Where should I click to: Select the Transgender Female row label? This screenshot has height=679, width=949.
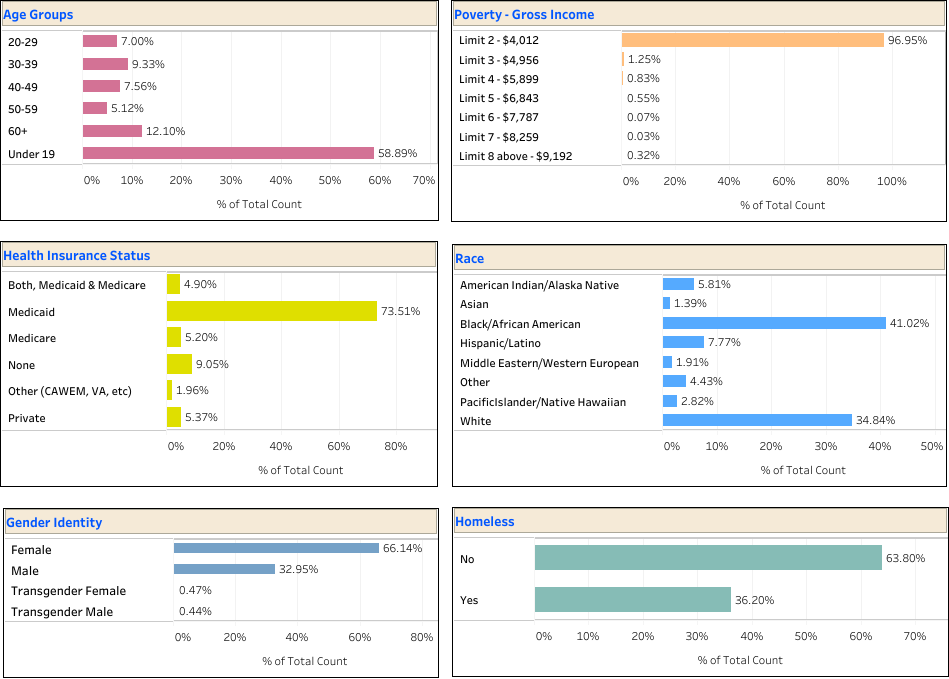[x=69, y=591]
